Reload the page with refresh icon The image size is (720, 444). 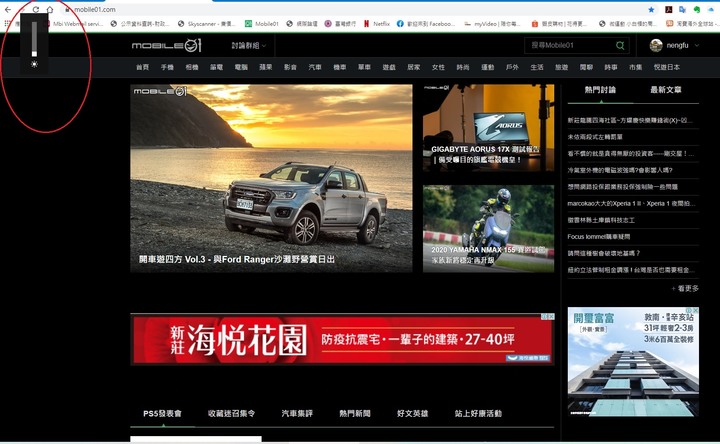pyautogui.click(x=35, y=9)
